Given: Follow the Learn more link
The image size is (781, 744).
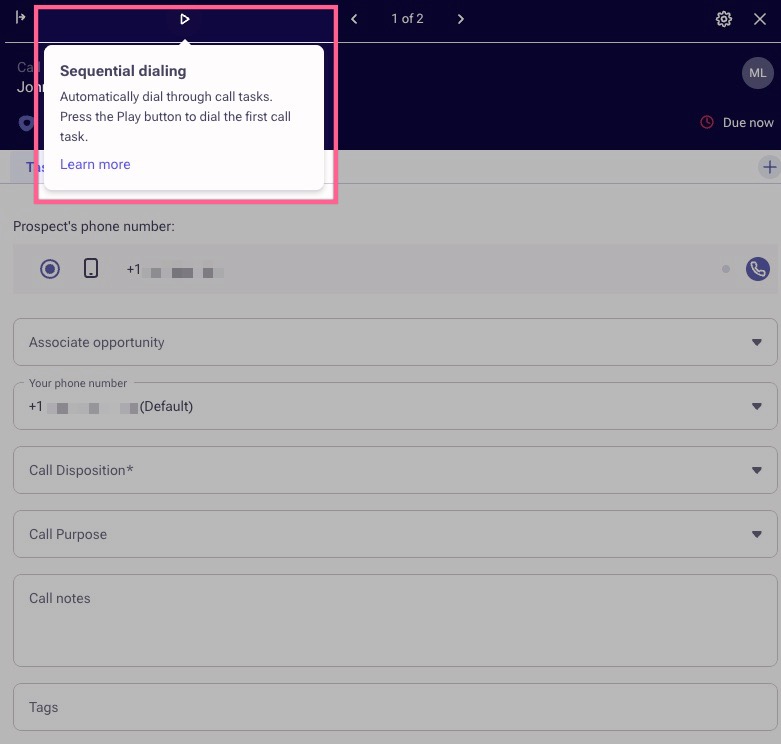Looking at the screenshot, I should point(95,164).
